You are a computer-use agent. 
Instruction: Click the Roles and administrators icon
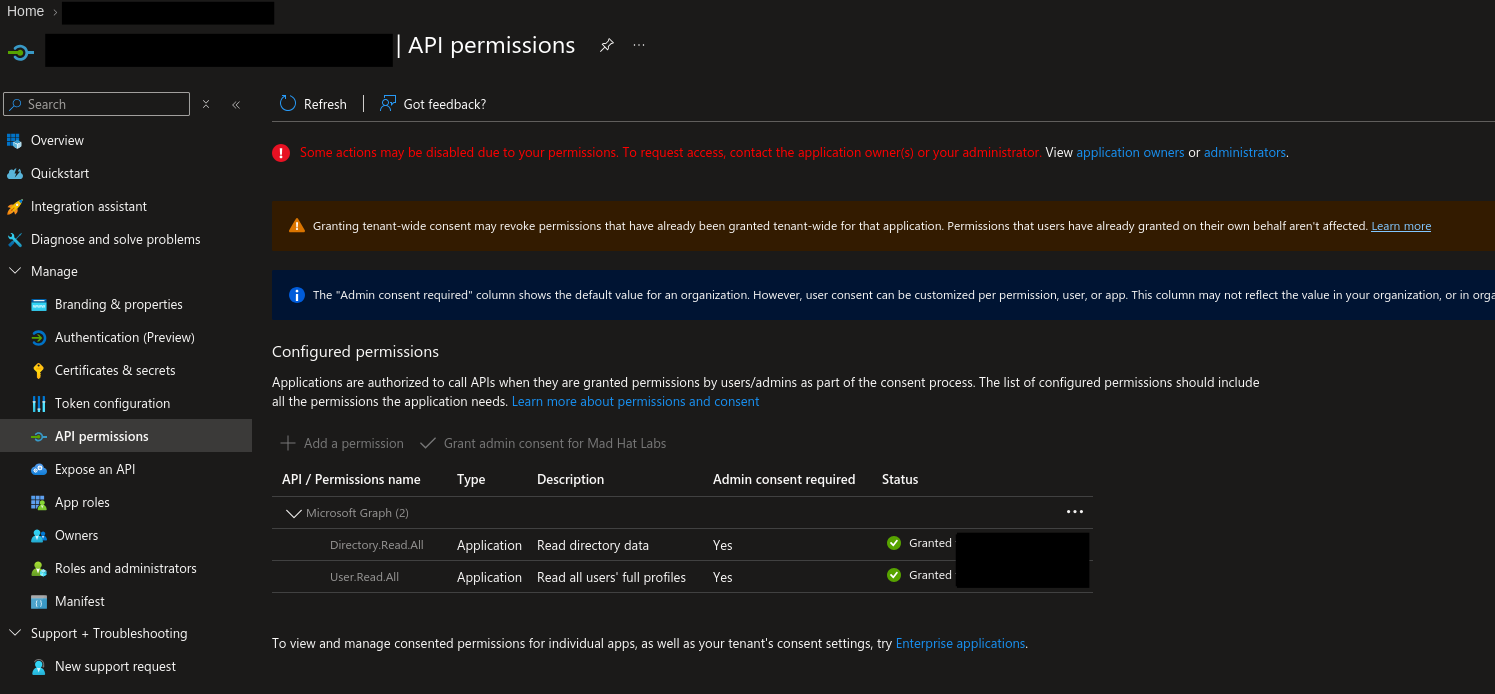(39, 568)
